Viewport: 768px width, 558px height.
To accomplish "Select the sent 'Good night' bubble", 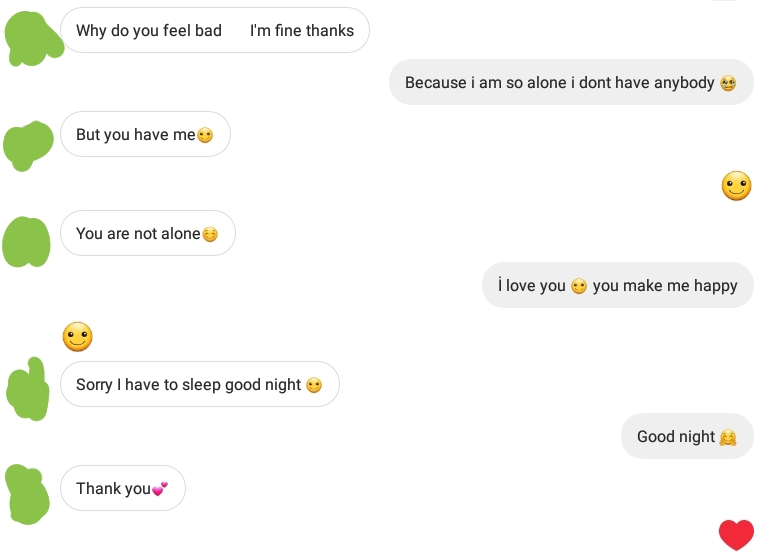I will pos(687,436).
